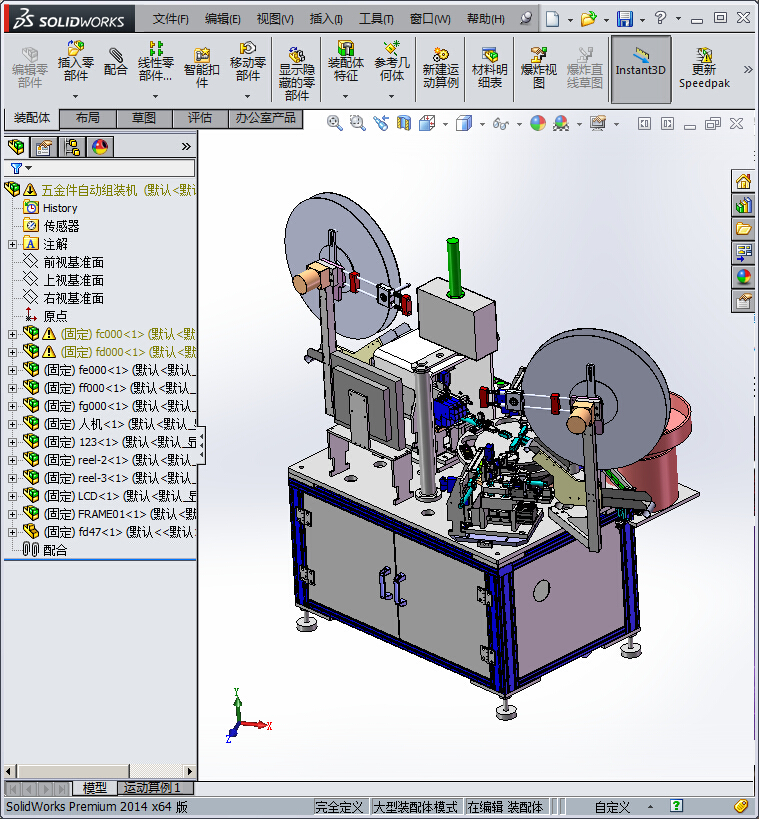Toggle Instant3D button
759x819 pixels.
pos(640,69)
